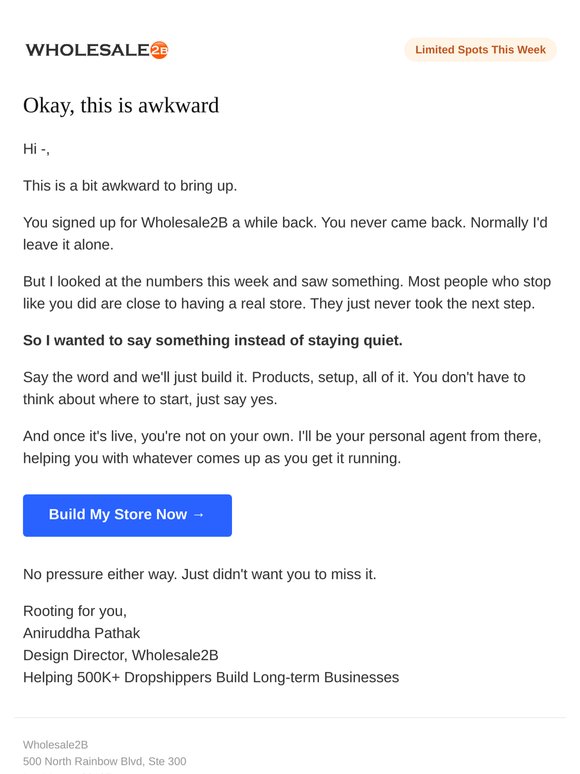
Task: Click the 500 North Rainbow Blvd address
Action: (x=105, y=762)
